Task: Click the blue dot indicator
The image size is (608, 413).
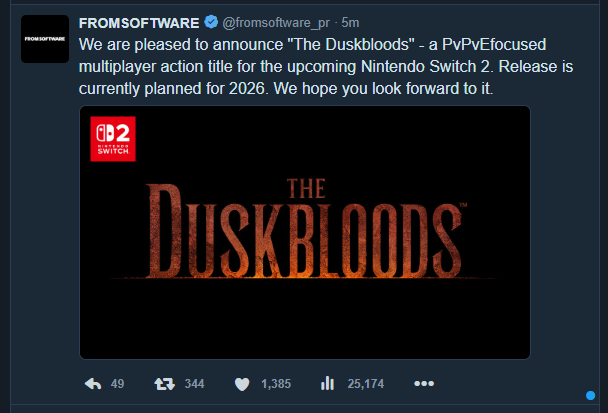Action: click(590, 395)
